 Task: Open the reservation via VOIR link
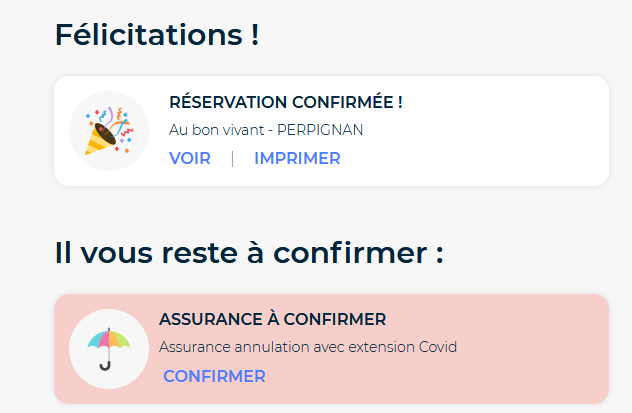[190, 158]
